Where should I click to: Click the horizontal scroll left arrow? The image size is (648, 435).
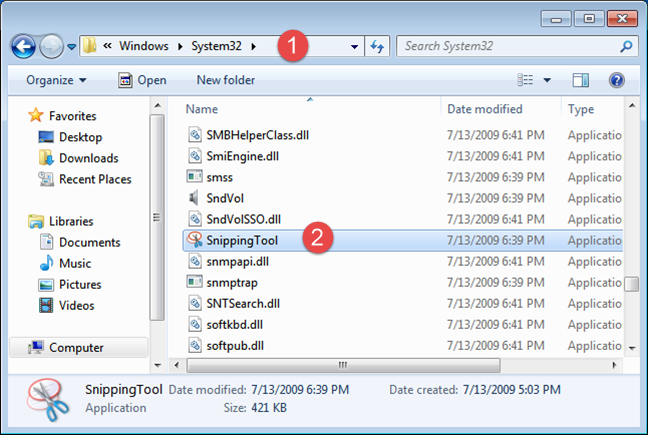pyautogui.click(x=176, y=365)
